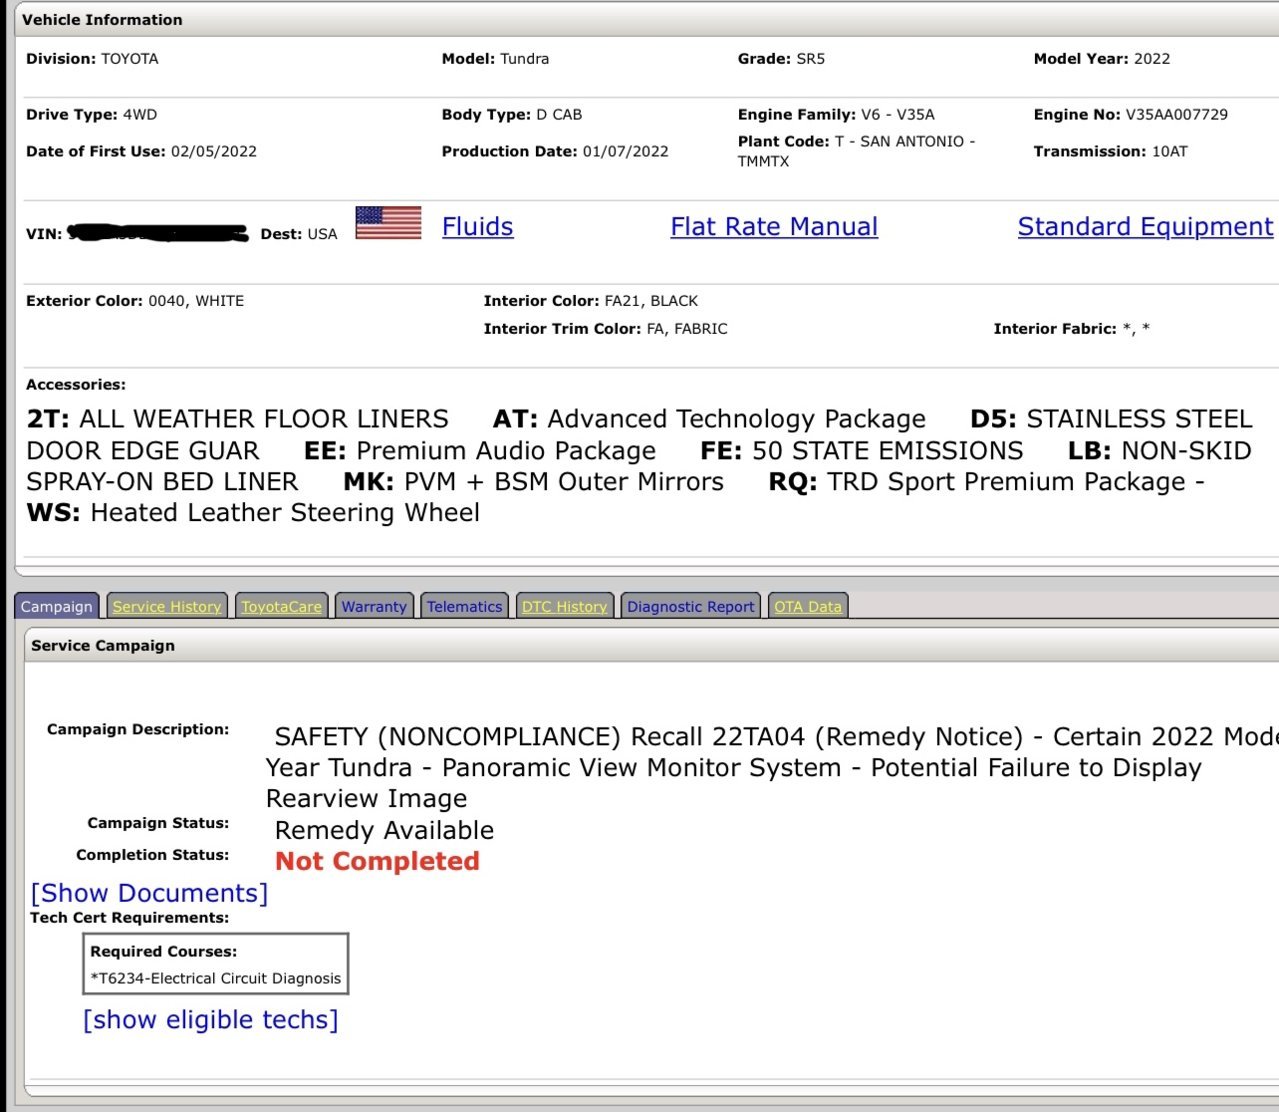The height and width of the screenshot is (1112, 1279).
Task: Click the AT Advanced Technology Package accessory
Action: pos(709,418)
